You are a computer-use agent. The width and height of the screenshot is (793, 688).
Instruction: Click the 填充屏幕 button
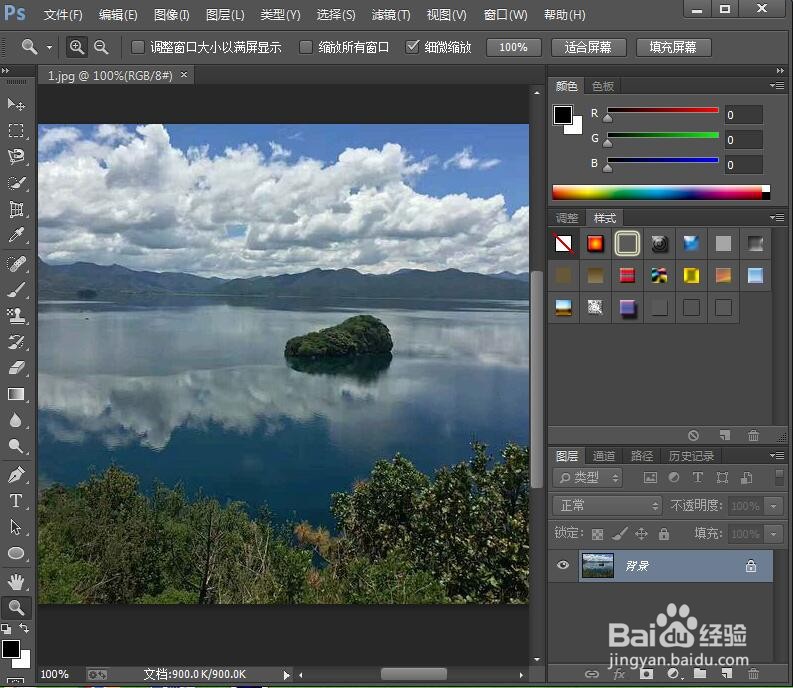[x=673, y=47]
